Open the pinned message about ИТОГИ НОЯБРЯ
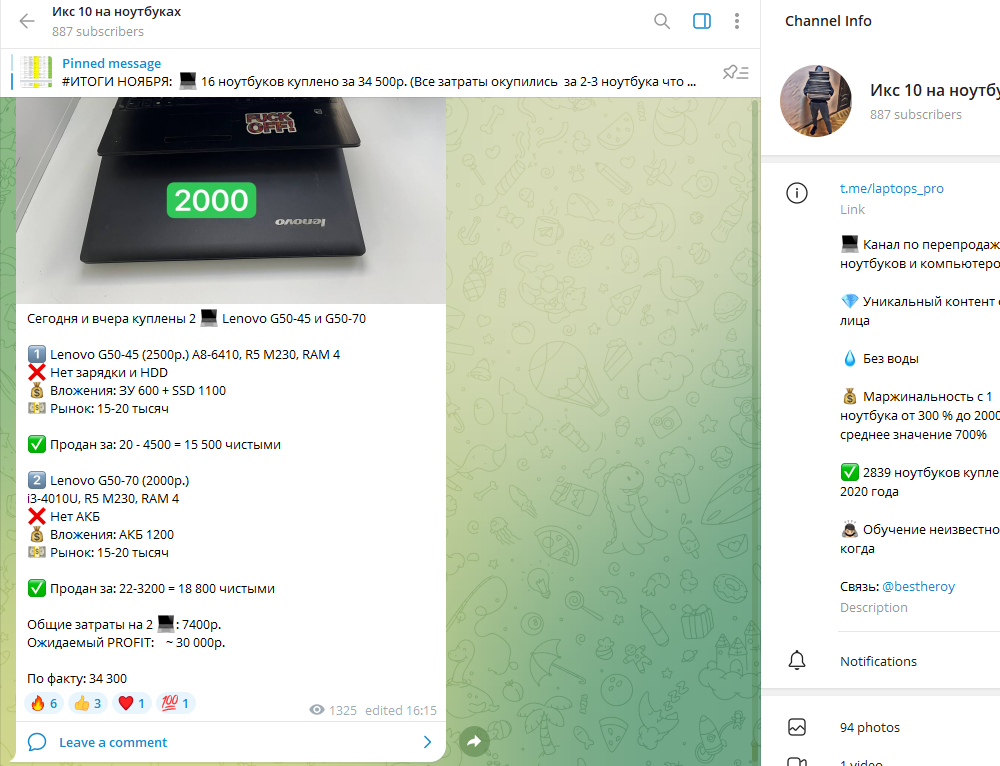Image resolution: width=1000 pixels, height=766 pixels. point(379,73)
